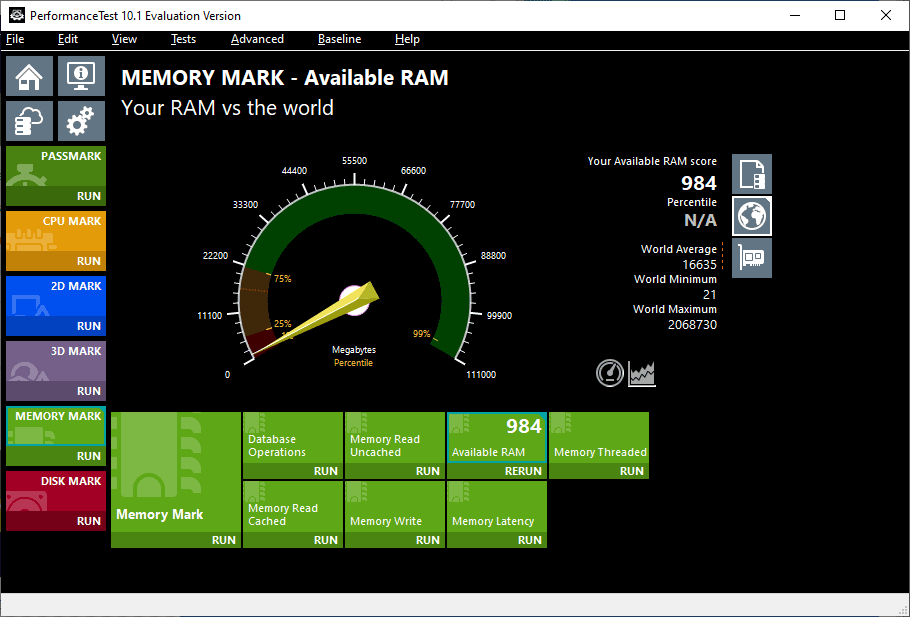This screenshot has height=617, width=910.
Task: Click the large 984 score beside the gauge
Action: 699,183
